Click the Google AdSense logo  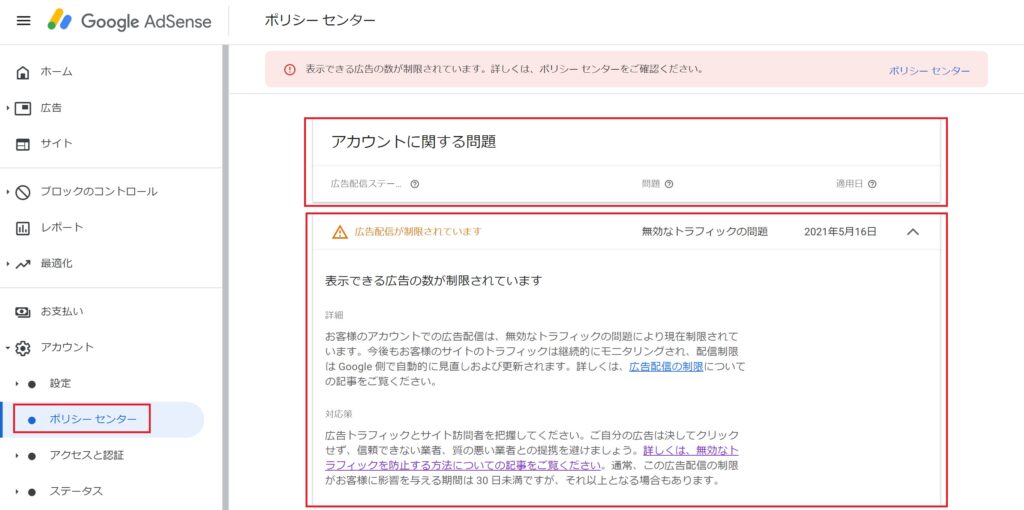129,21
